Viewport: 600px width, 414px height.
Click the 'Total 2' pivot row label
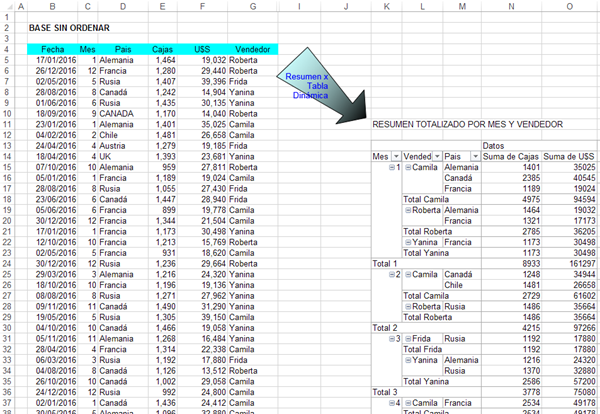click(x=385, y=328)
